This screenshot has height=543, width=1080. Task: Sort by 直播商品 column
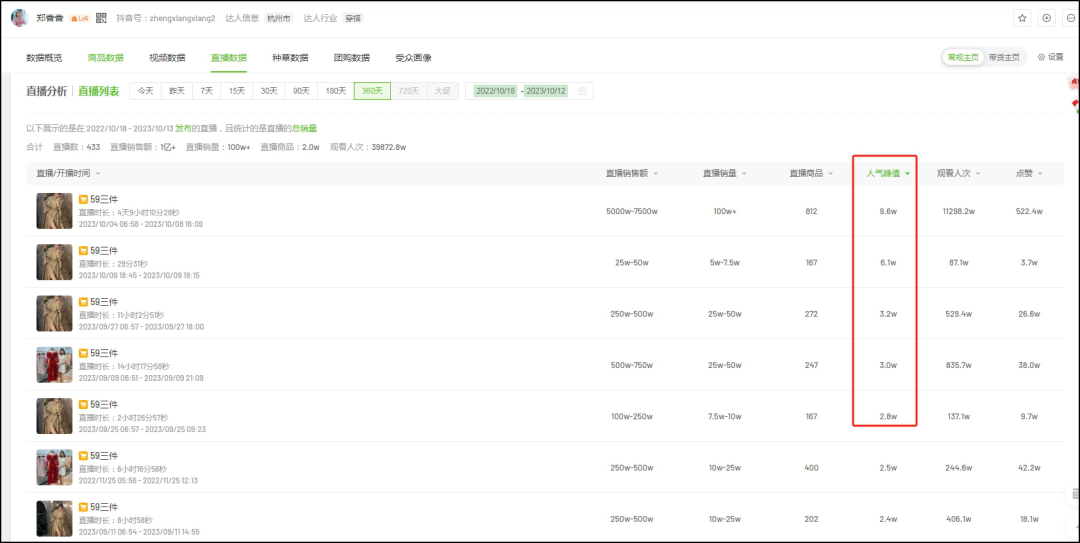click(x=811, y=174)
